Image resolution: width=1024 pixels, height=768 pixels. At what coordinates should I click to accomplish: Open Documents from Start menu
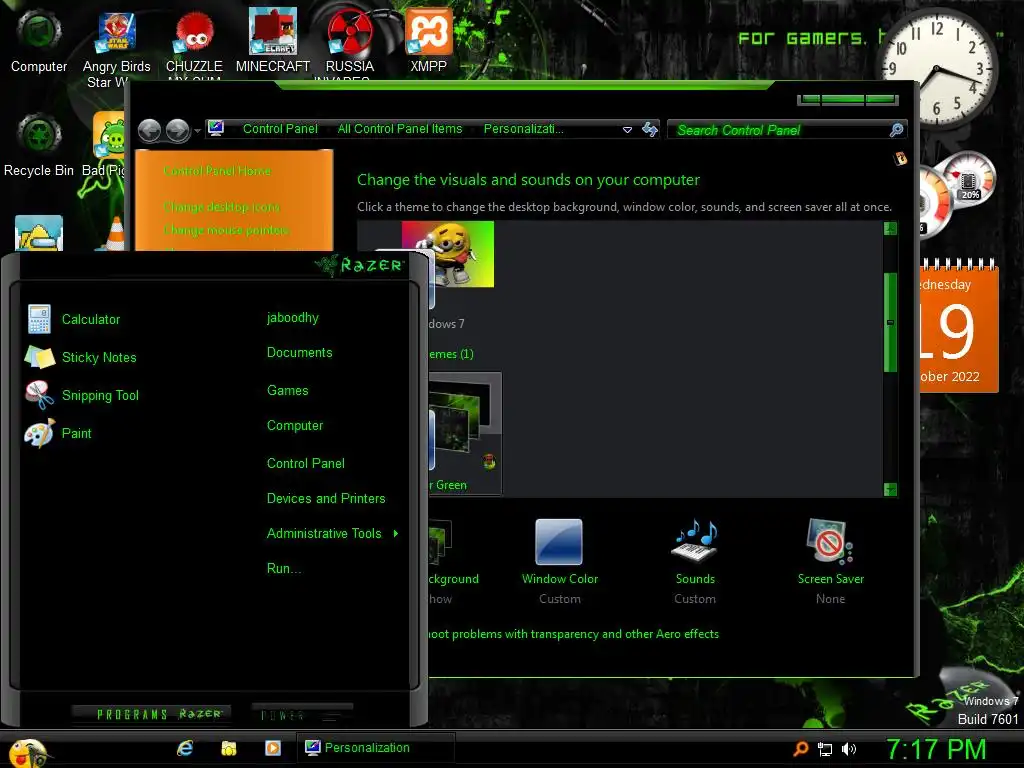299,353
